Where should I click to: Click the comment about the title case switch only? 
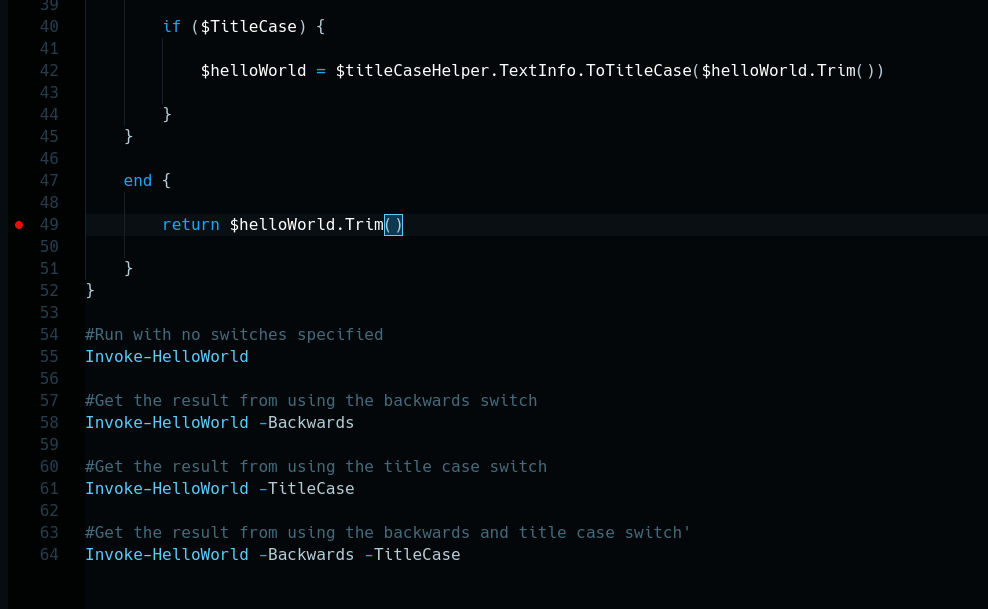[x=316, y=467]
